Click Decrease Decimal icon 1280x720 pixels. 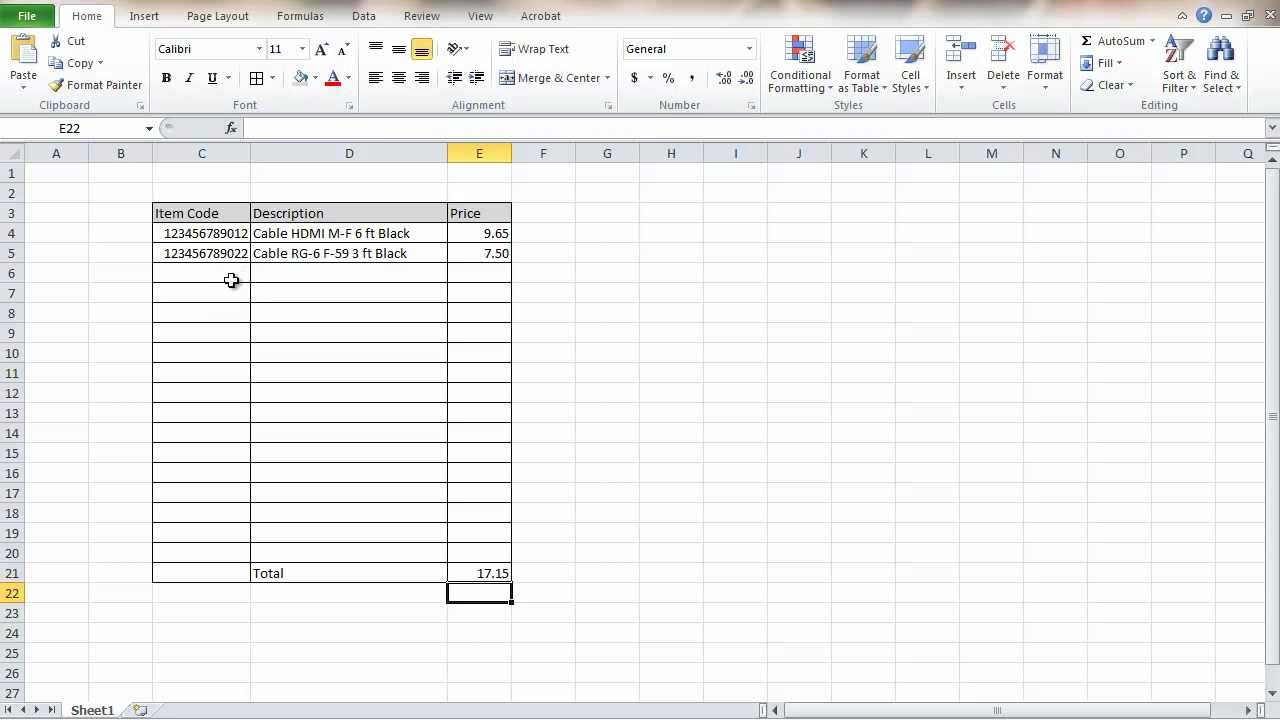click(x=747, y=78)
